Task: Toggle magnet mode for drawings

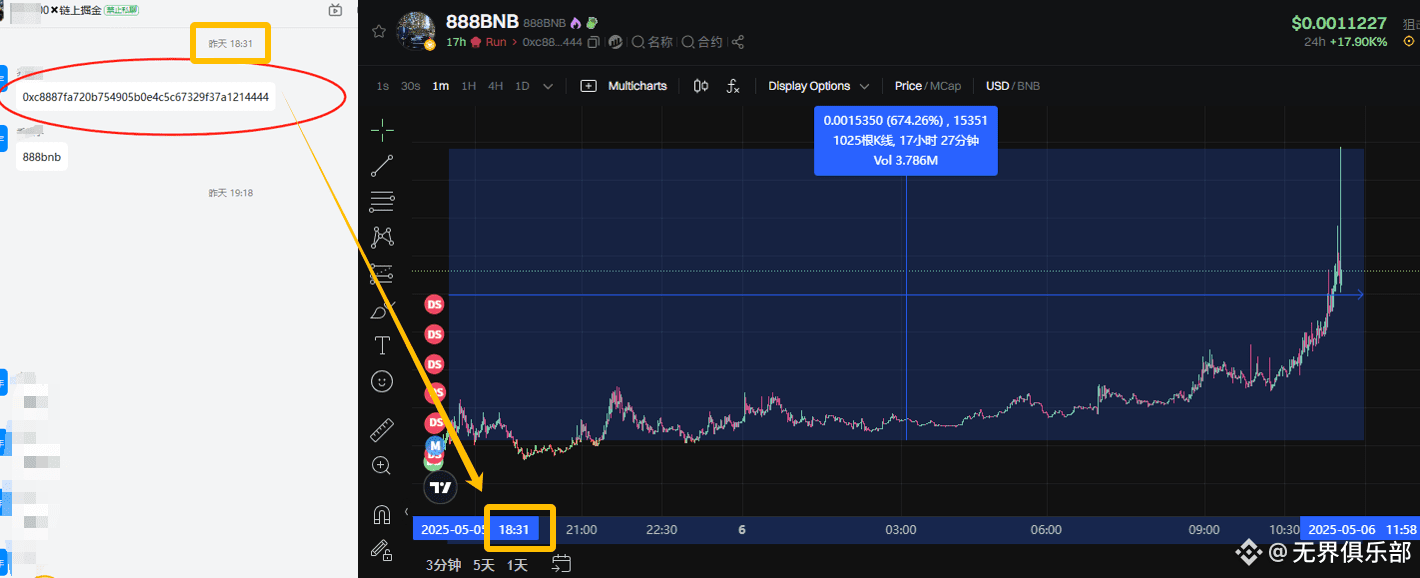Action: [x=381, y=515]
